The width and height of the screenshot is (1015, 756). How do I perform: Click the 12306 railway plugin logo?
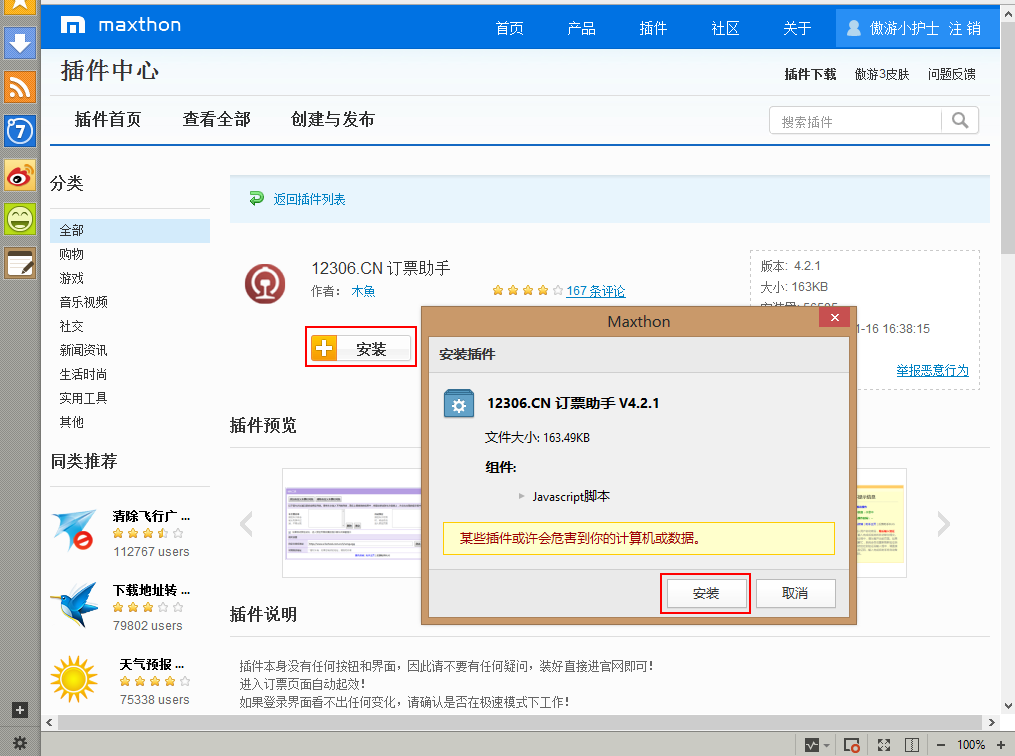tap(265, 284)
